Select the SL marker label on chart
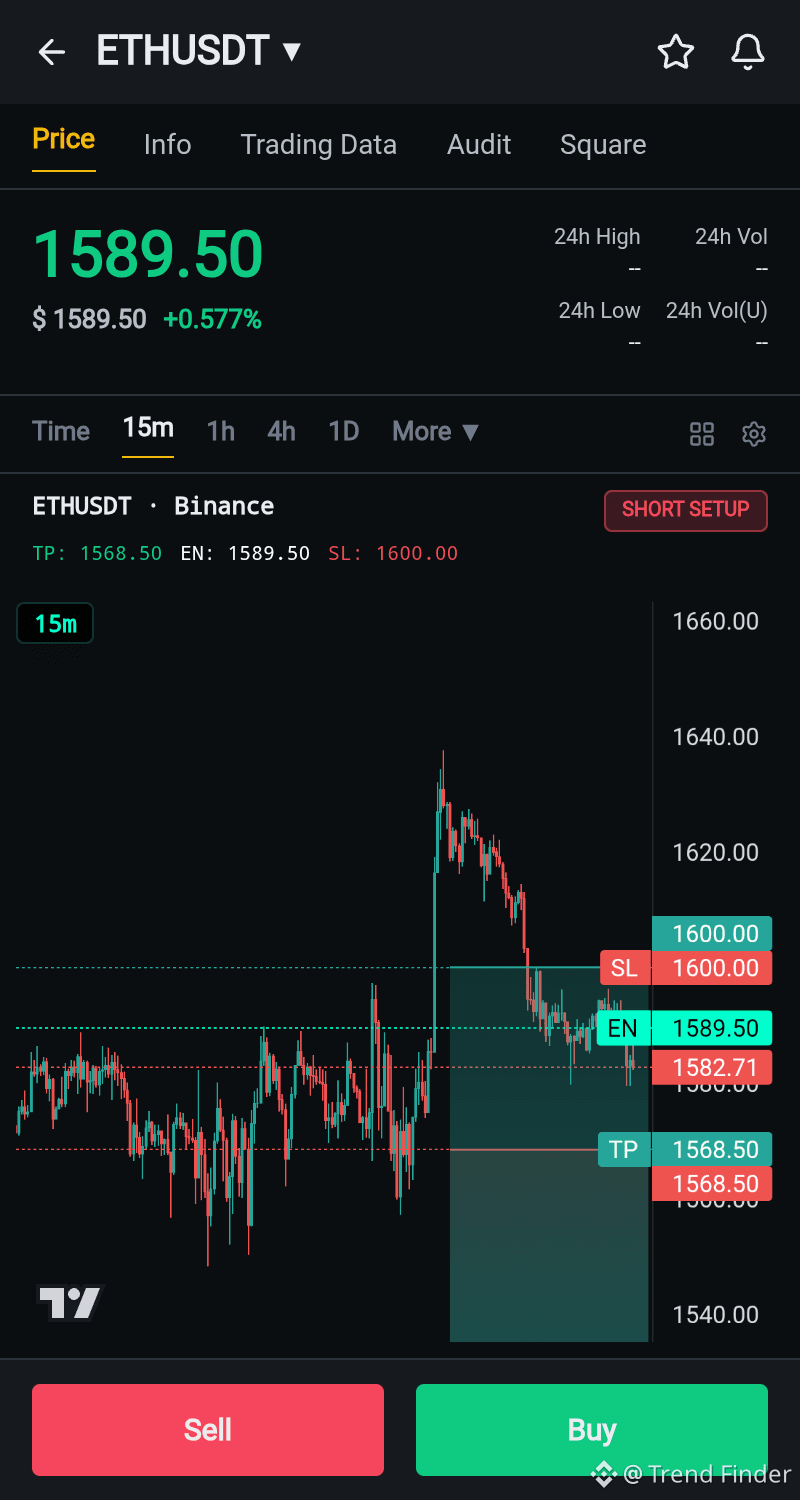Screen dimensions: 800x1500 pos(625,968)
